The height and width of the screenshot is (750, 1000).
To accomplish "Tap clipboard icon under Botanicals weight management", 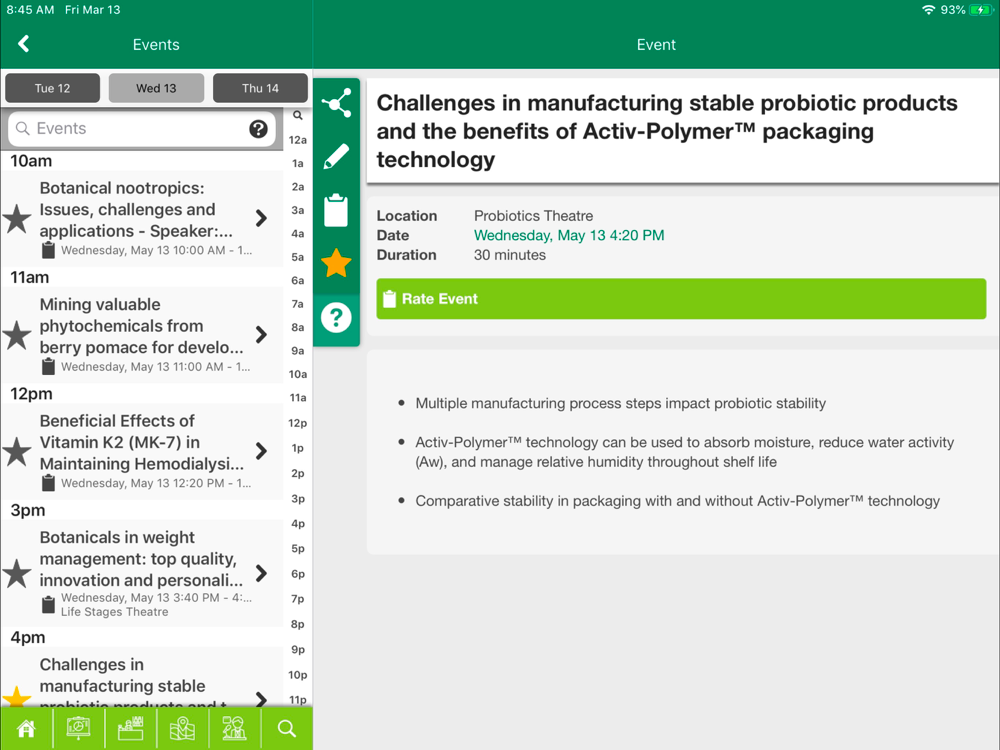I will (48, 605).
